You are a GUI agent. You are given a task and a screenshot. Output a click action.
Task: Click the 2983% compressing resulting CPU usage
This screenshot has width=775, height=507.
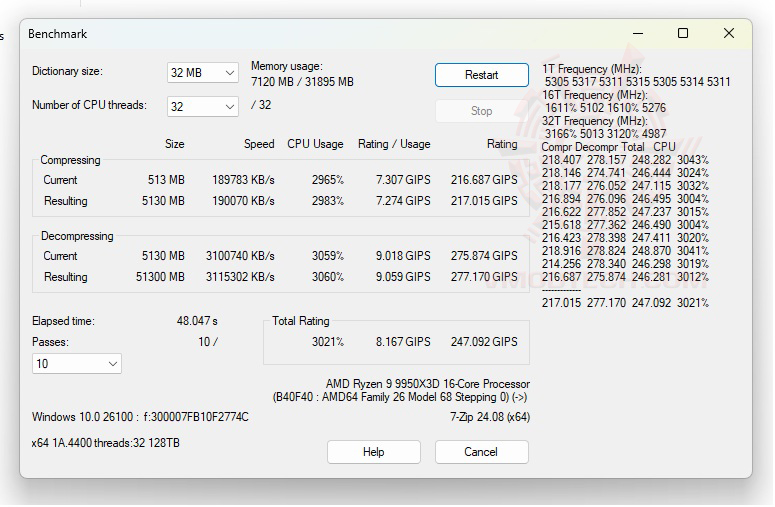[328, 201]
